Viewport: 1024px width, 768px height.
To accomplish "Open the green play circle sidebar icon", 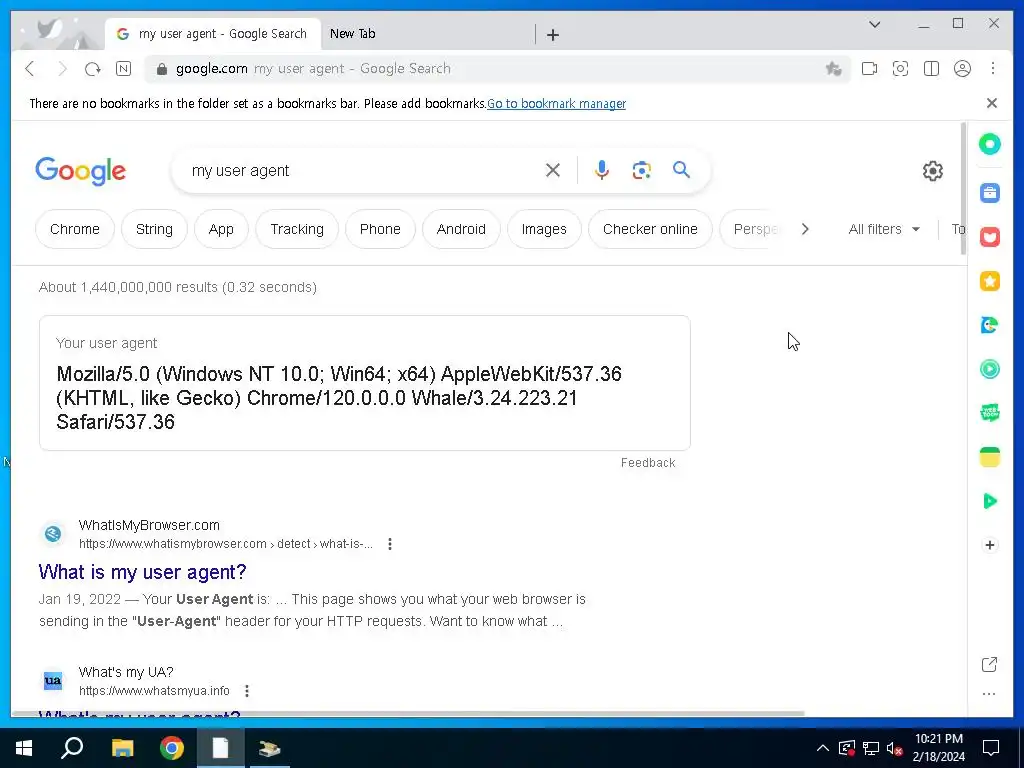I will click(989, 369).
